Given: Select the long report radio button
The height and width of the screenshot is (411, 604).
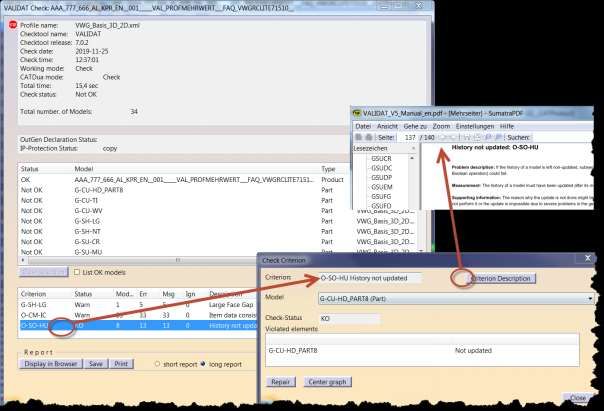Looking at the screenshot, I should point(203,364).
